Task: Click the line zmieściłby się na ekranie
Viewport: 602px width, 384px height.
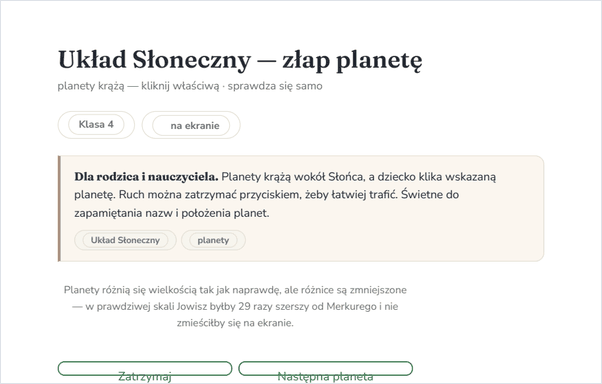Action: pyautogui.click(x=235, y=323)
